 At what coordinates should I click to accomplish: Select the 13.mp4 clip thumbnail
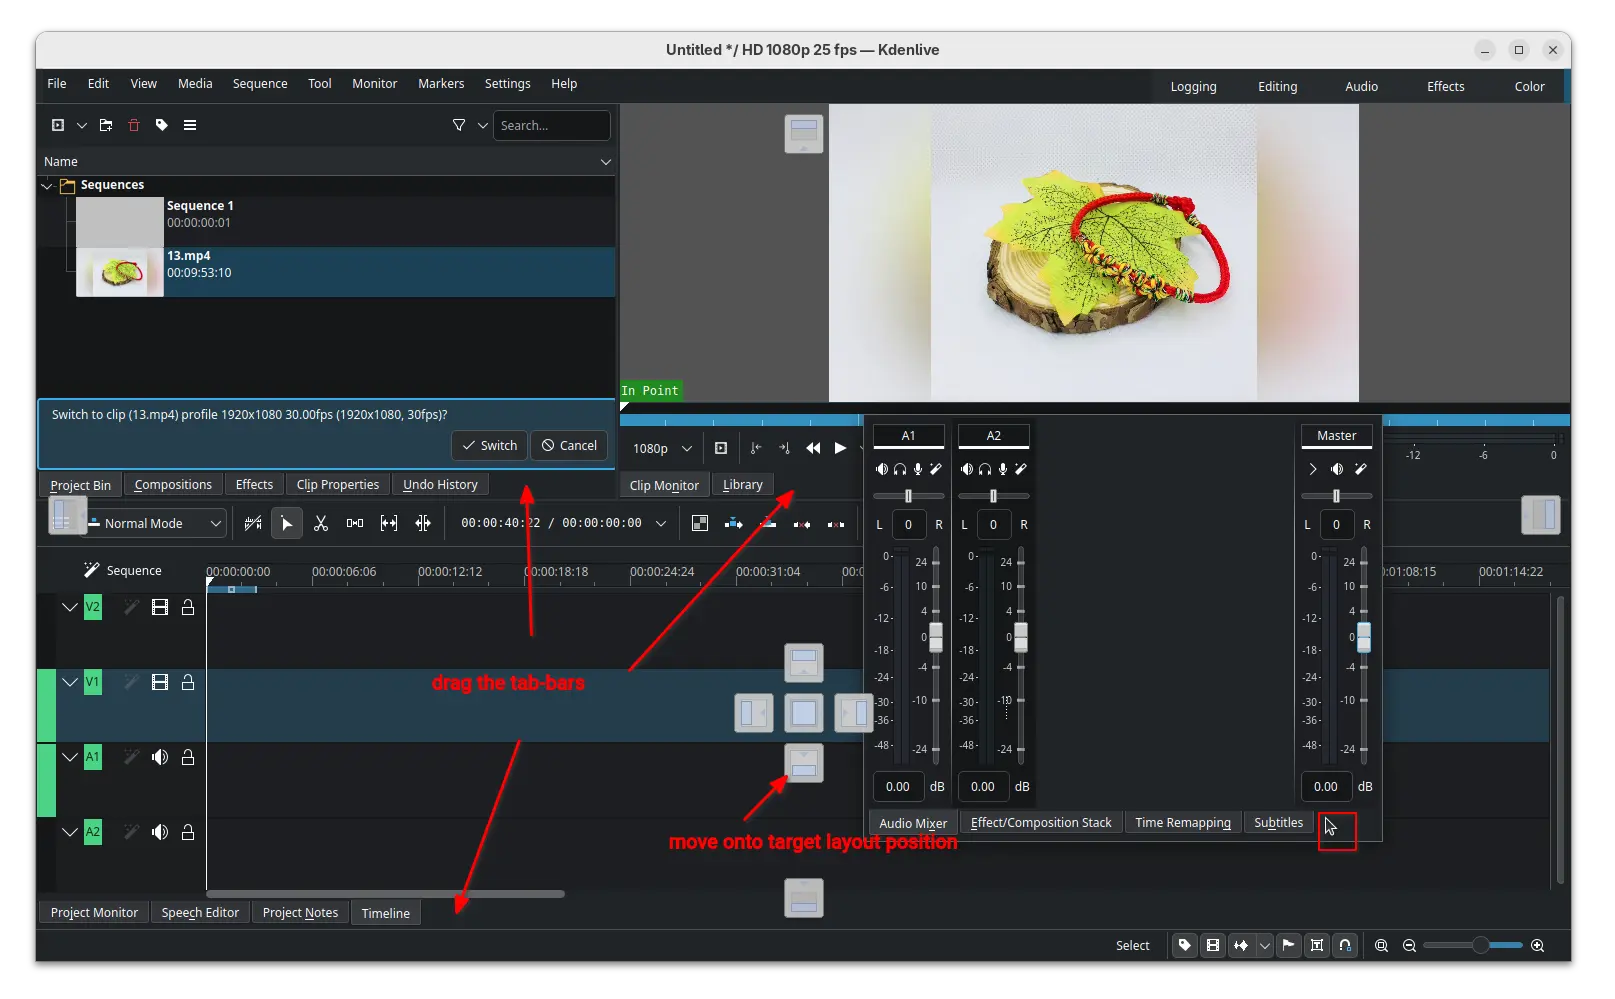click(120, 272)
